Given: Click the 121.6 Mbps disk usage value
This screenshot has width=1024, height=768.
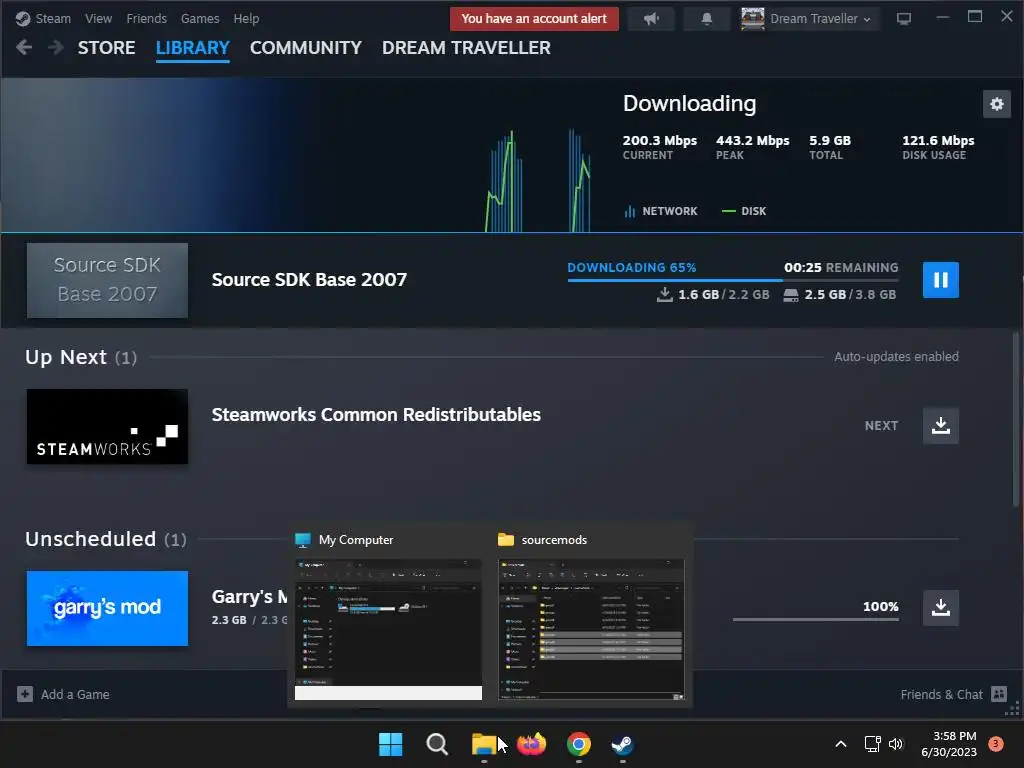Looking at the screenshot, I should (938, 140).
